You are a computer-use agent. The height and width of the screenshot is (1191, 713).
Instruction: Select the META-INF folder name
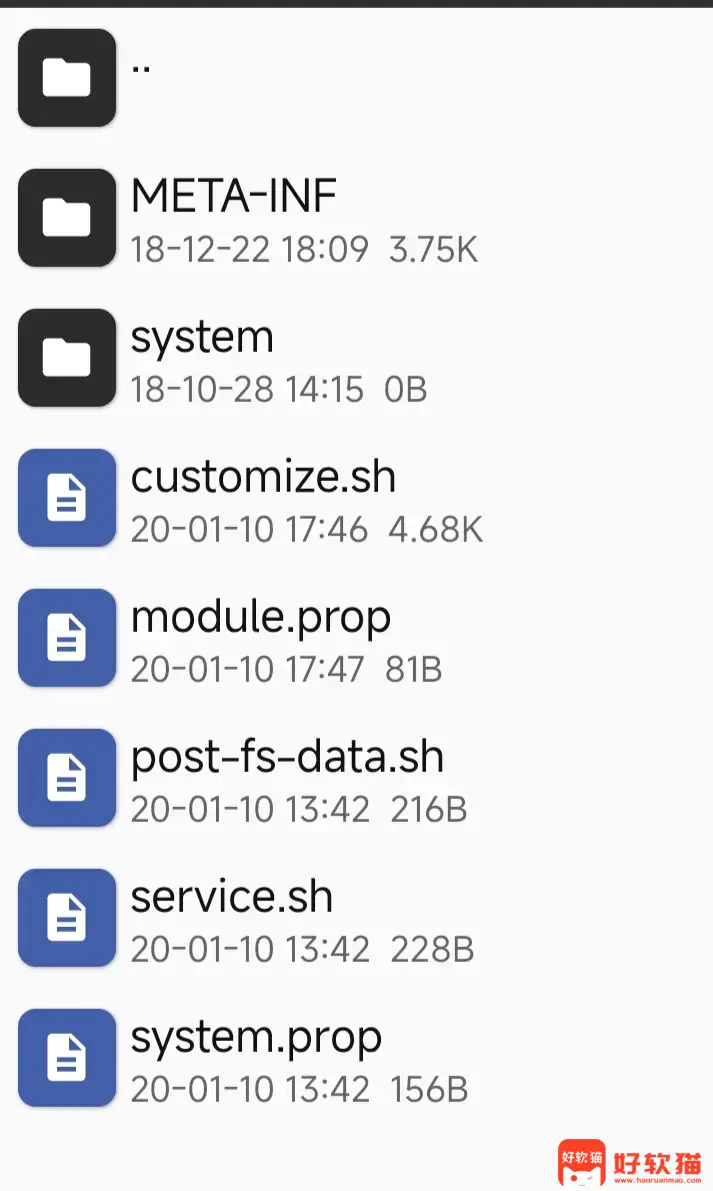point(234,195)
